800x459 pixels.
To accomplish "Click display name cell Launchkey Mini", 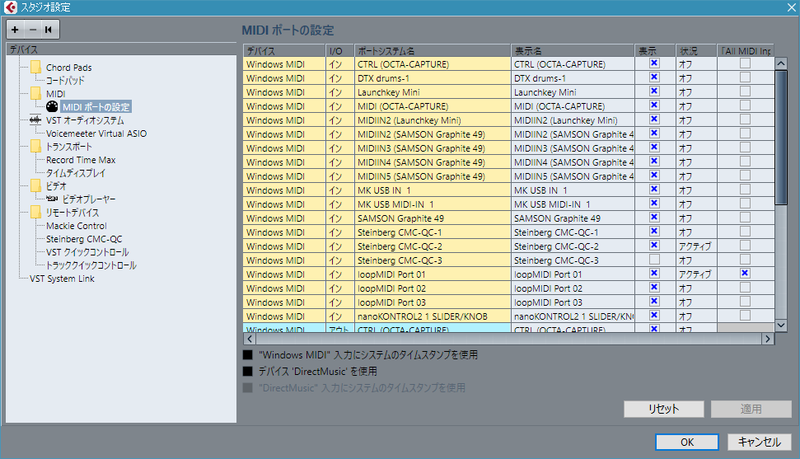I will point(573,92).
